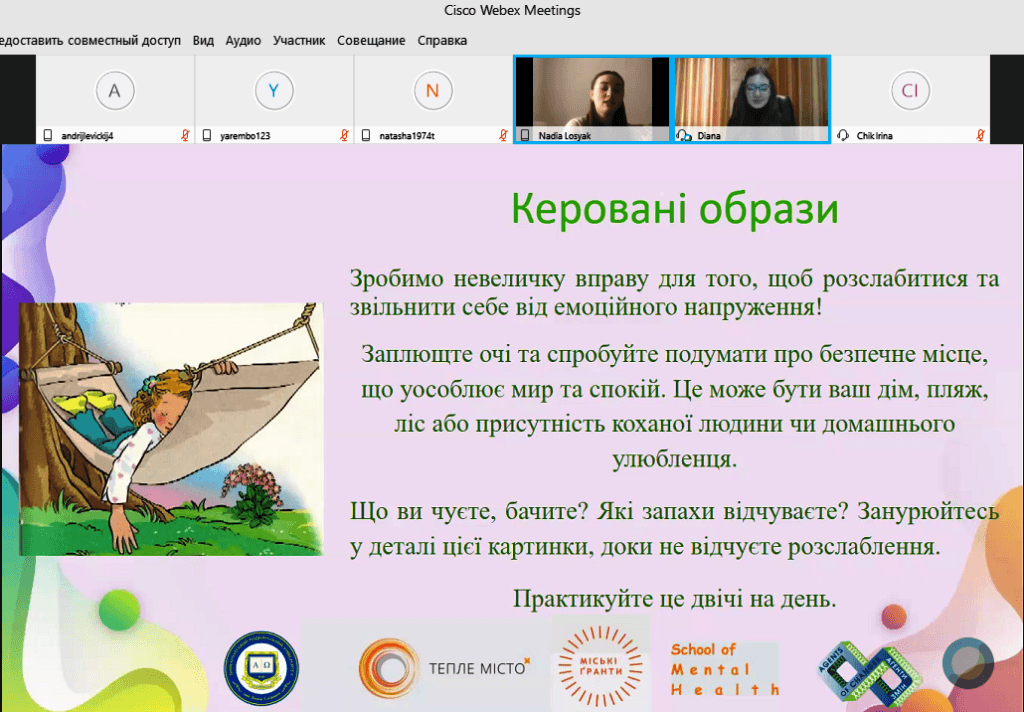Select Diana's video thumbnail

coord(752,99)
